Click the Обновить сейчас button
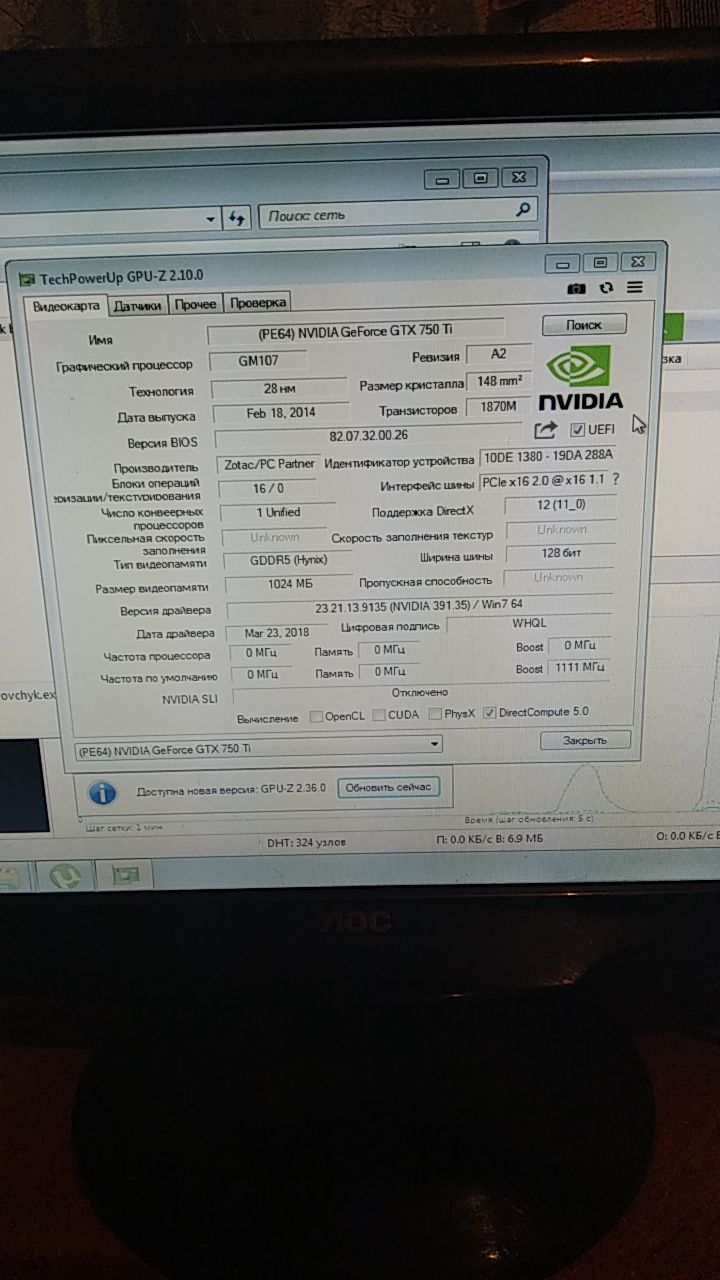The height and width of the screenshot is (1280, 720). [x=388, y=787]
